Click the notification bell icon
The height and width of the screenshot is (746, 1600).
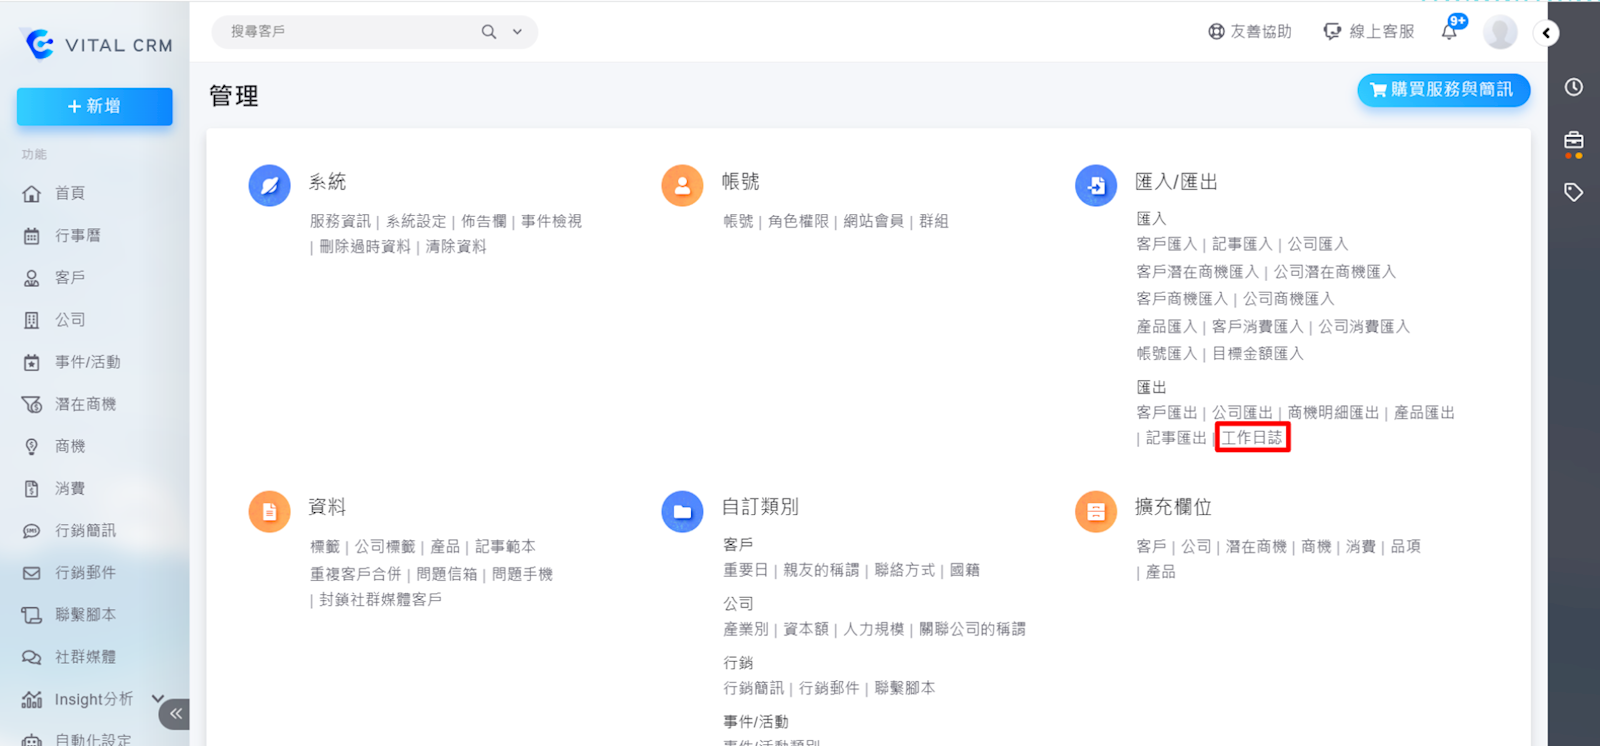1449,32
